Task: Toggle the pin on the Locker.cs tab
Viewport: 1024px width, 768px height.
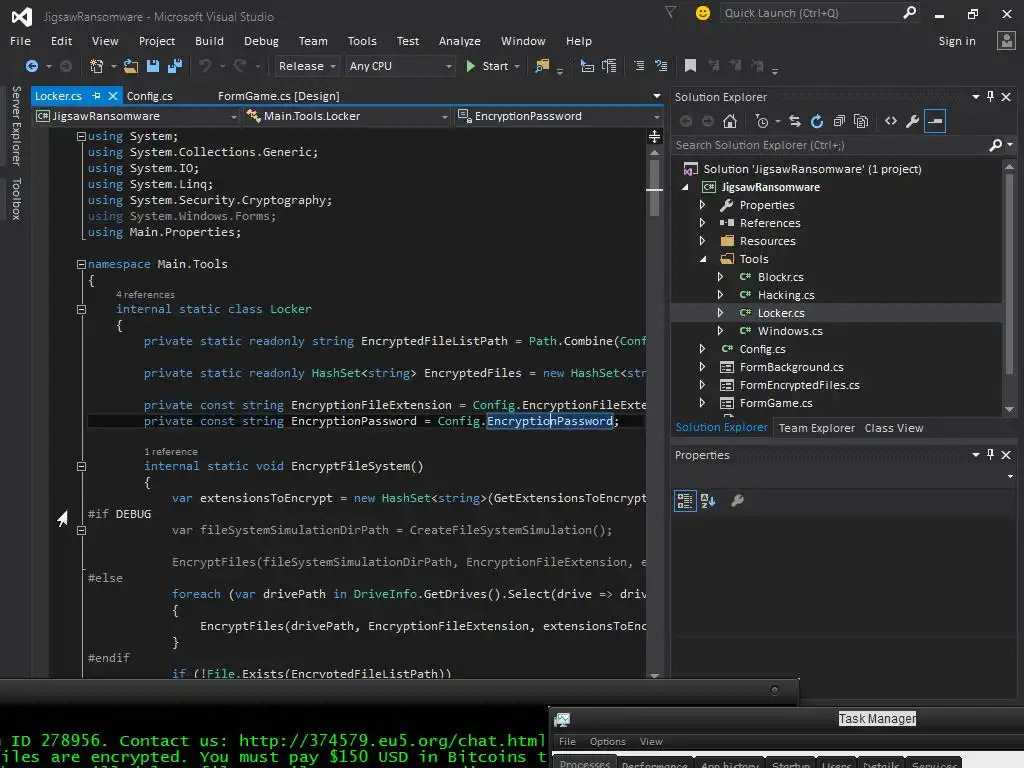Action: coord(97,96)
